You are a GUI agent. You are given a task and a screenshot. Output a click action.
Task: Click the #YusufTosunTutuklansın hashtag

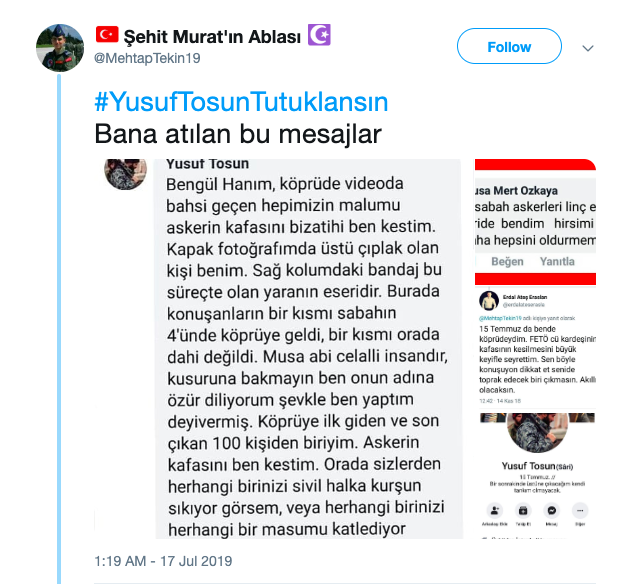pos(241,102)
